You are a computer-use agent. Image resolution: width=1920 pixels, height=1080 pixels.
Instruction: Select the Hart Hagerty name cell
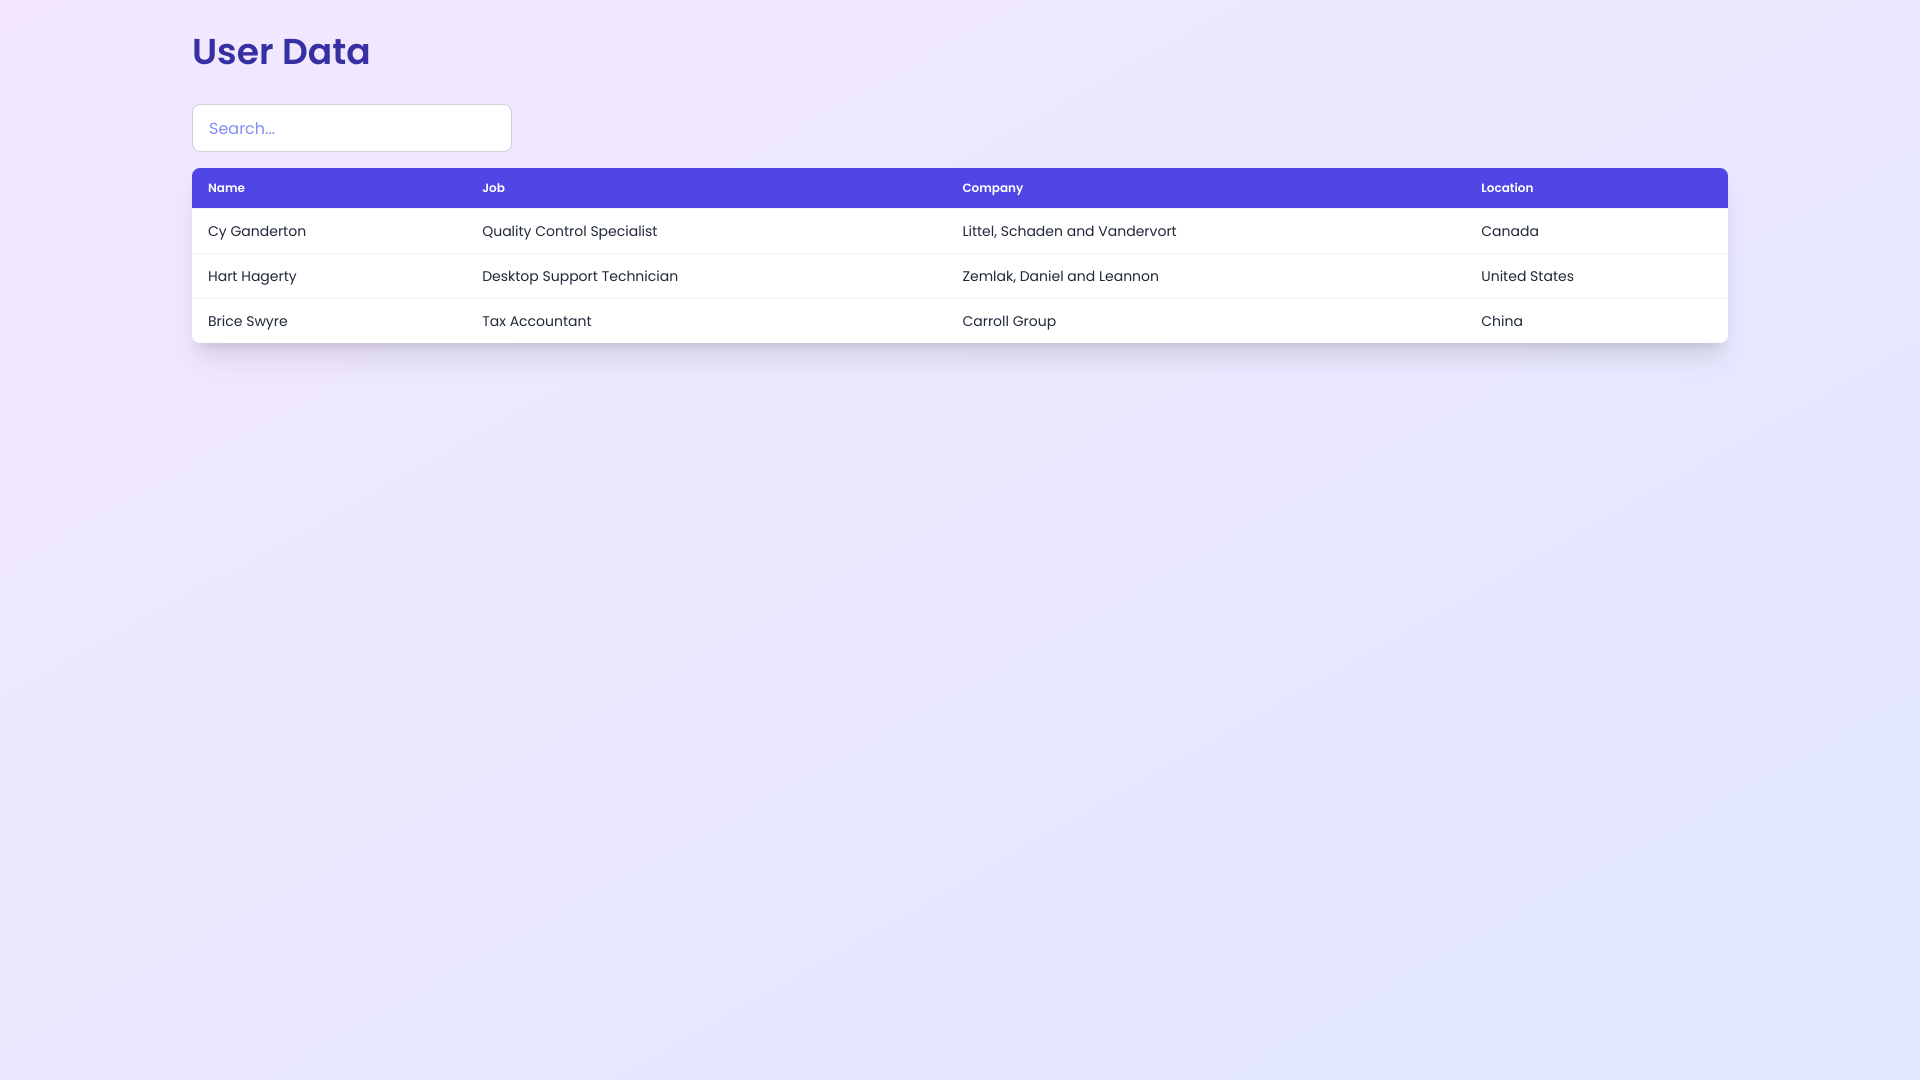[x=252, y=276]
